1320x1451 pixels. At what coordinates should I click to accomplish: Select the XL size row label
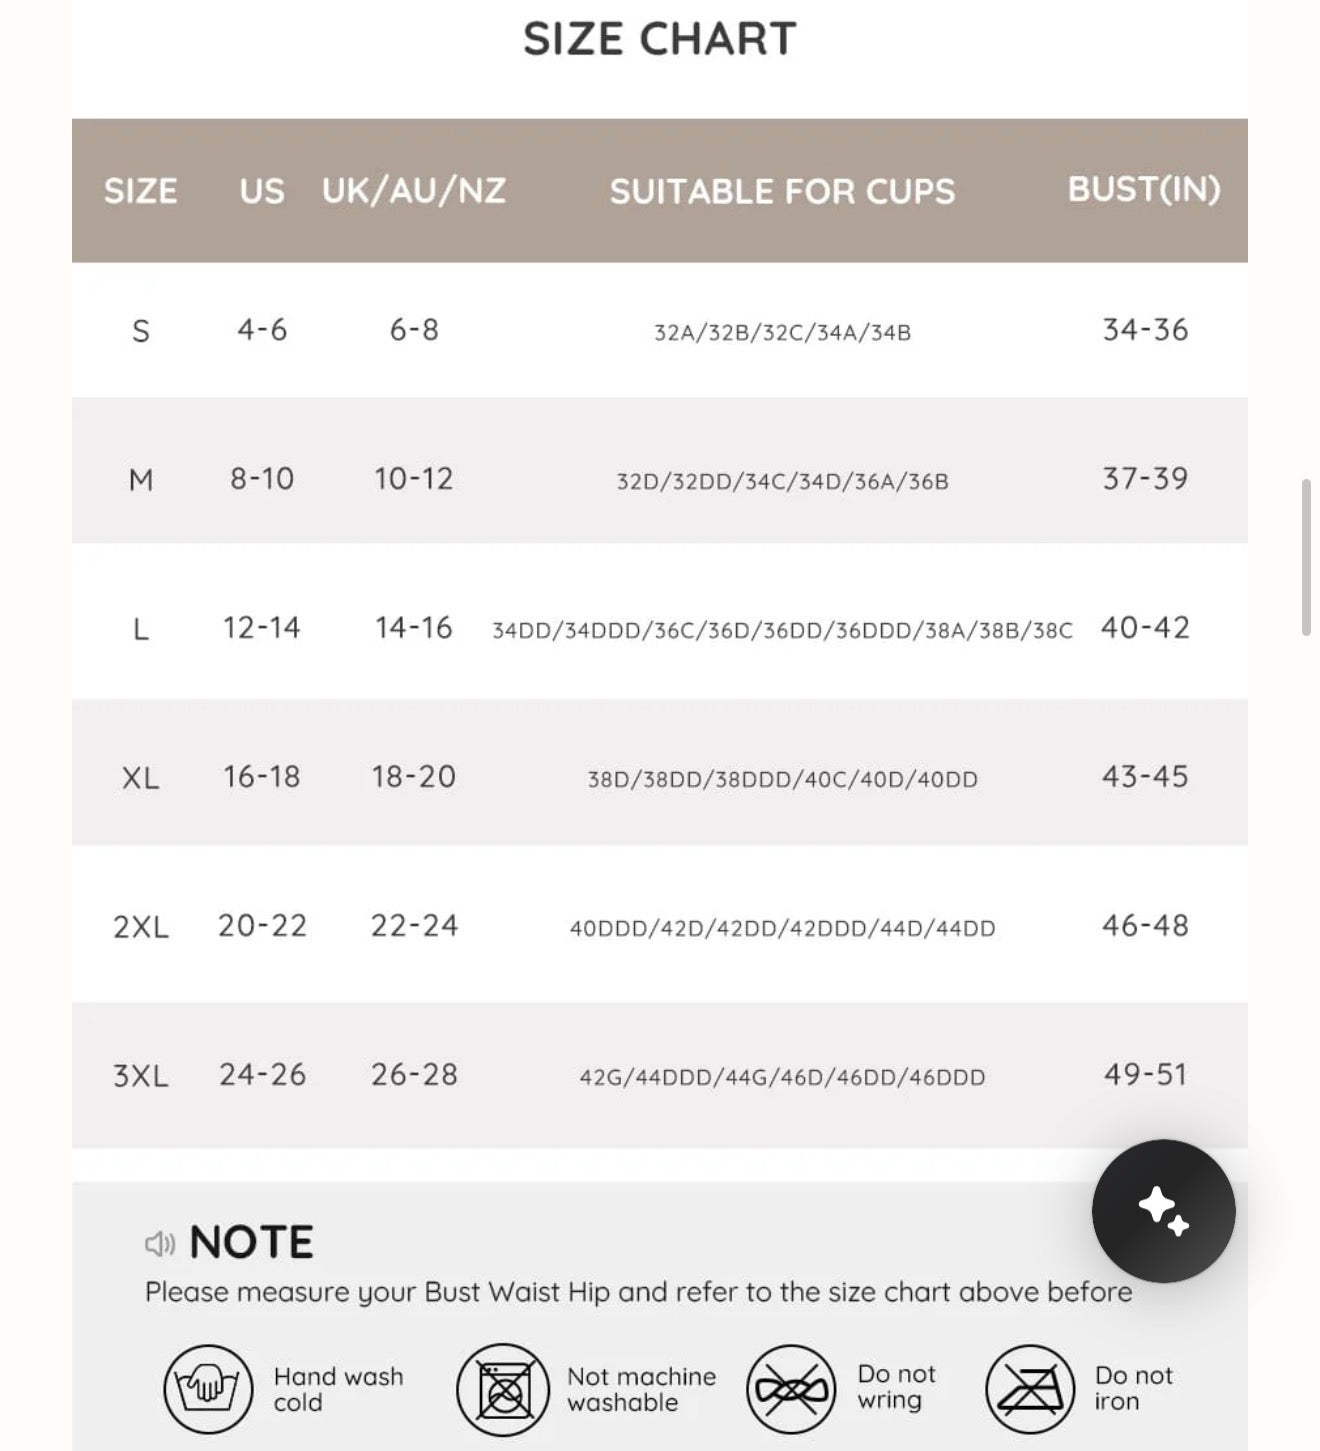pyautogui.click(x=141, y=778)
